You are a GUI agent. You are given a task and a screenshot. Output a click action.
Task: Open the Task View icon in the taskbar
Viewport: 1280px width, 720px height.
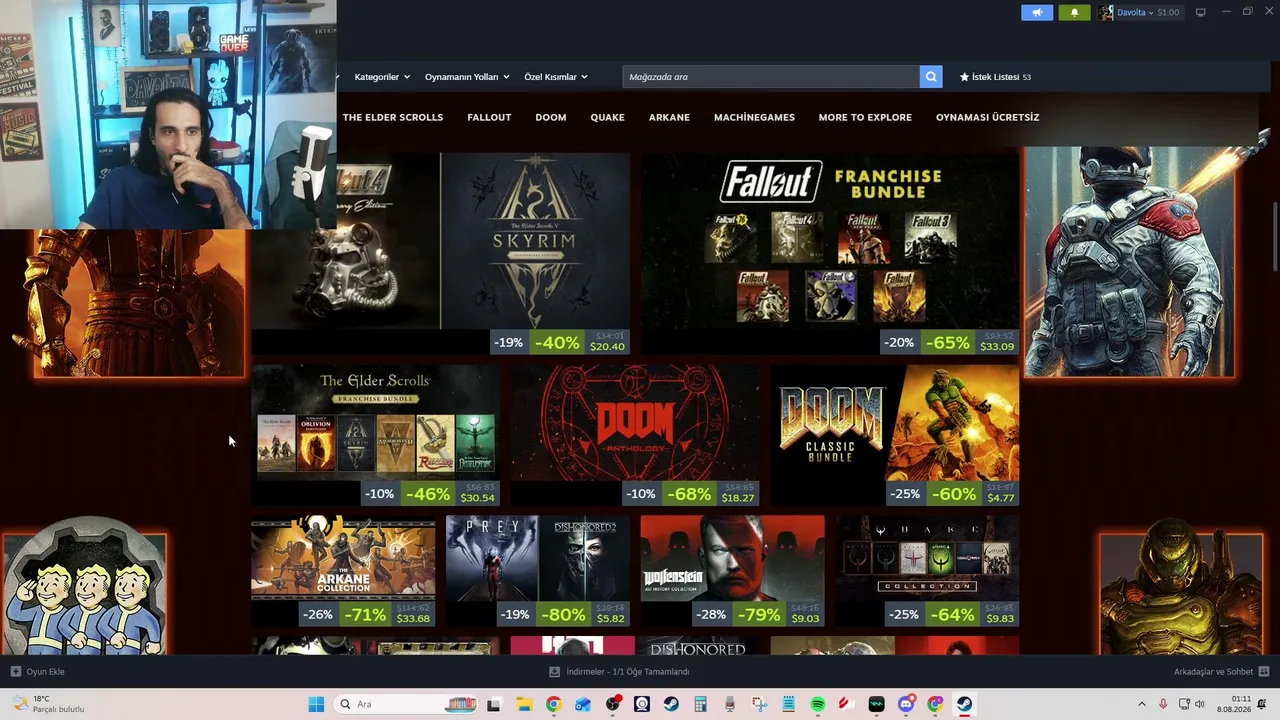point(493,704)
